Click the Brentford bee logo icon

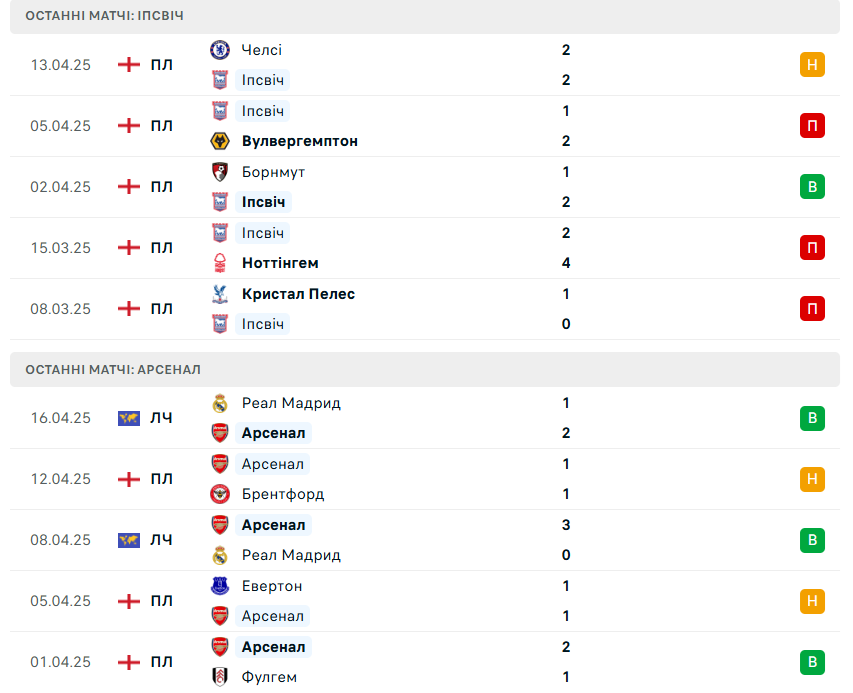click(220, 494)
